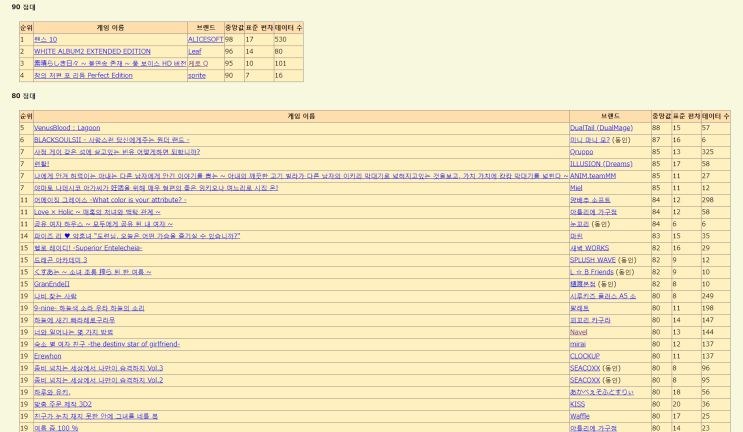
Task: Open the sprite brand link
Action: (197, 75)
